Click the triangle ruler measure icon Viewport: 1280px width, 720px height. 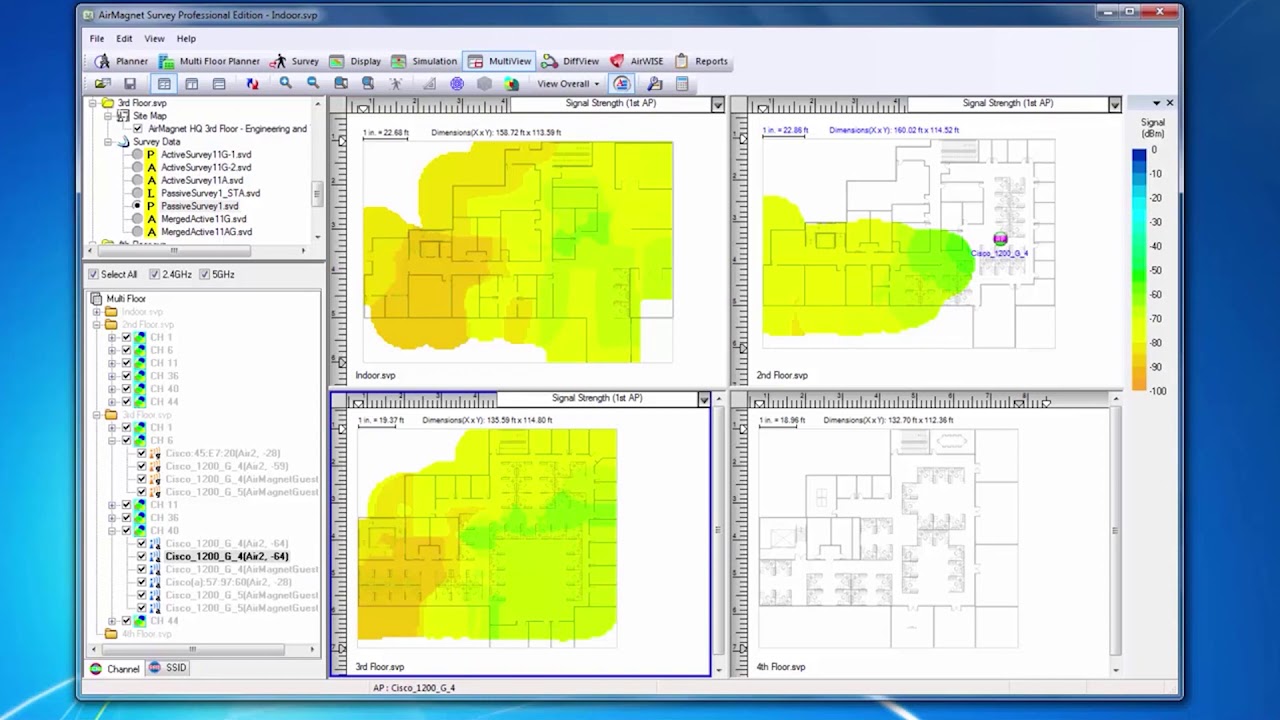(x=429, y=84)
